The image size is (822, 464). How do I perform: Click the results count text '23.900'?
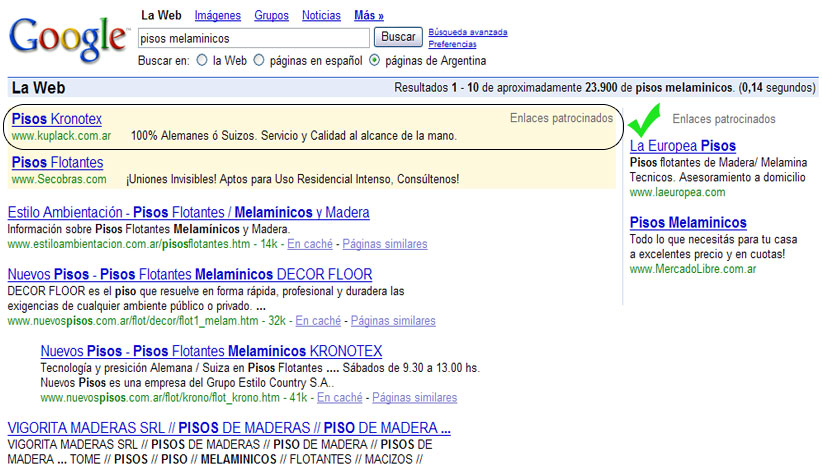click(x=601, y=88)
